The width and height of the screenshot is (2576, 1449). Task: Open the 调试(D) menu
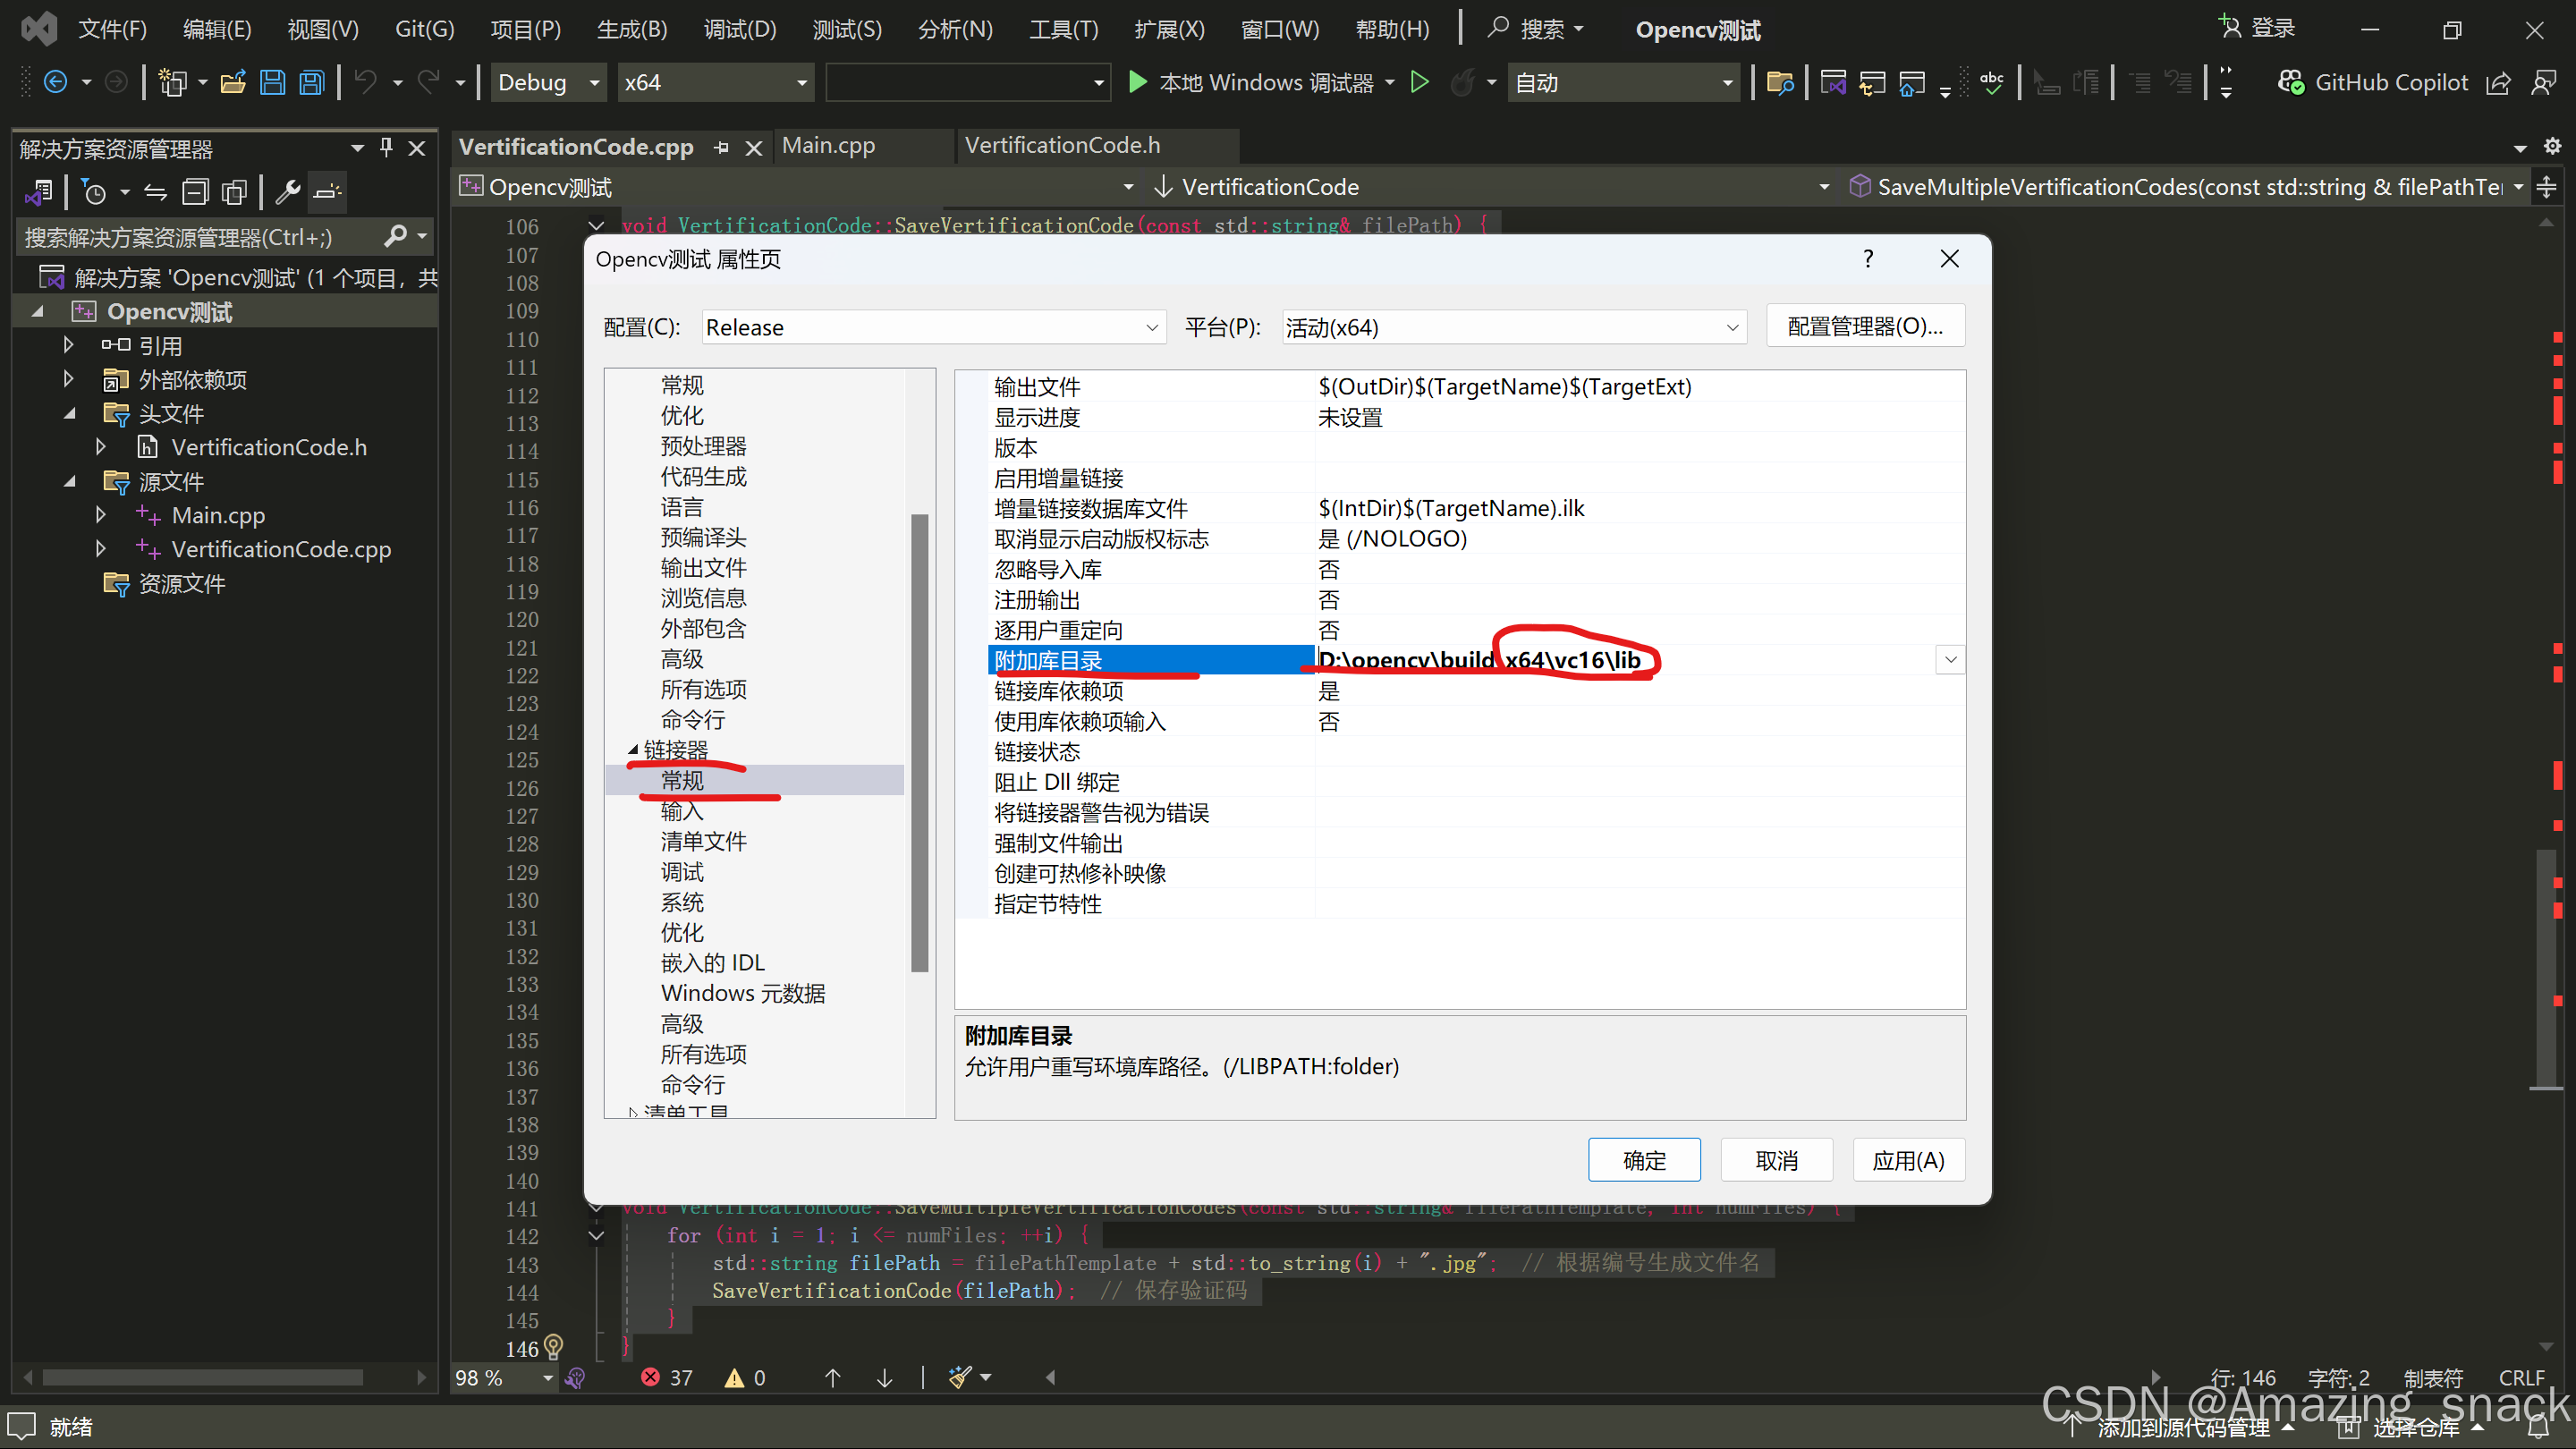coord(740,28)
